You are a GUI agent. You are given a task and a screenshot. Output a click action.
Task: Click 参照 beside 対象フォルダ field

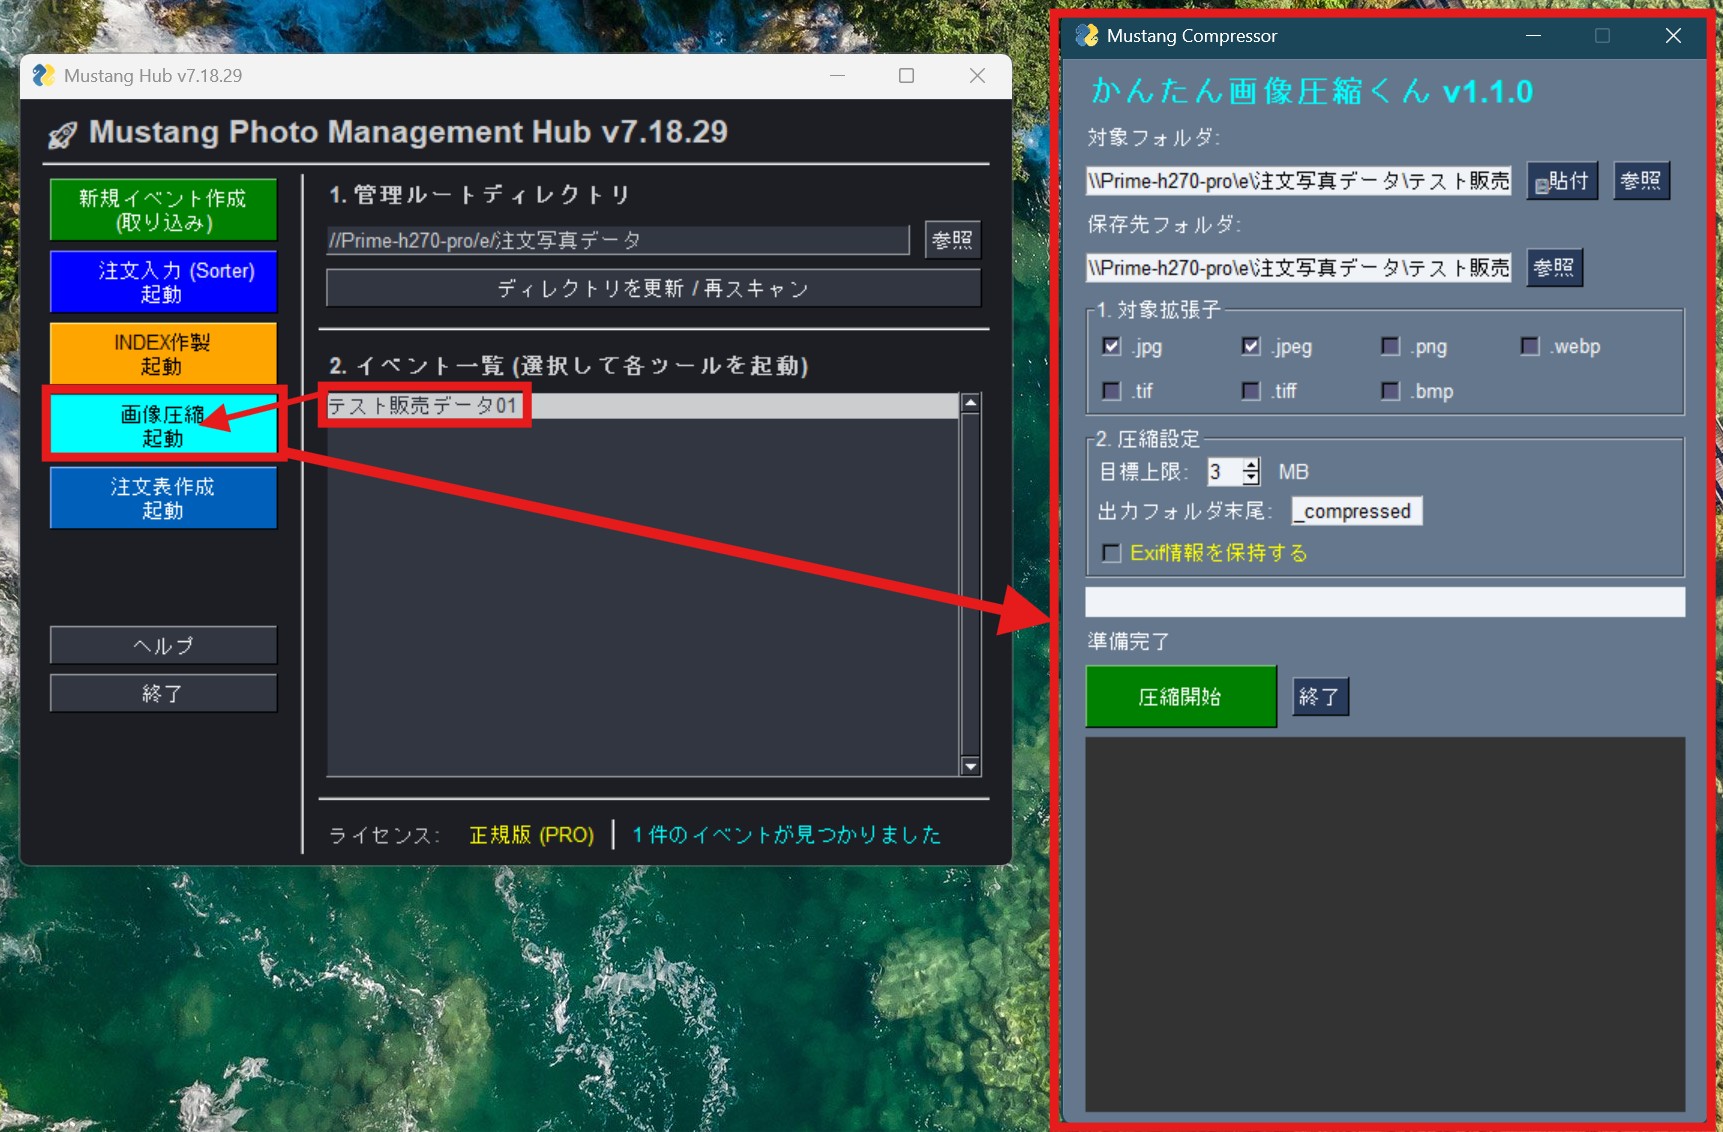tap(1641, 181)
